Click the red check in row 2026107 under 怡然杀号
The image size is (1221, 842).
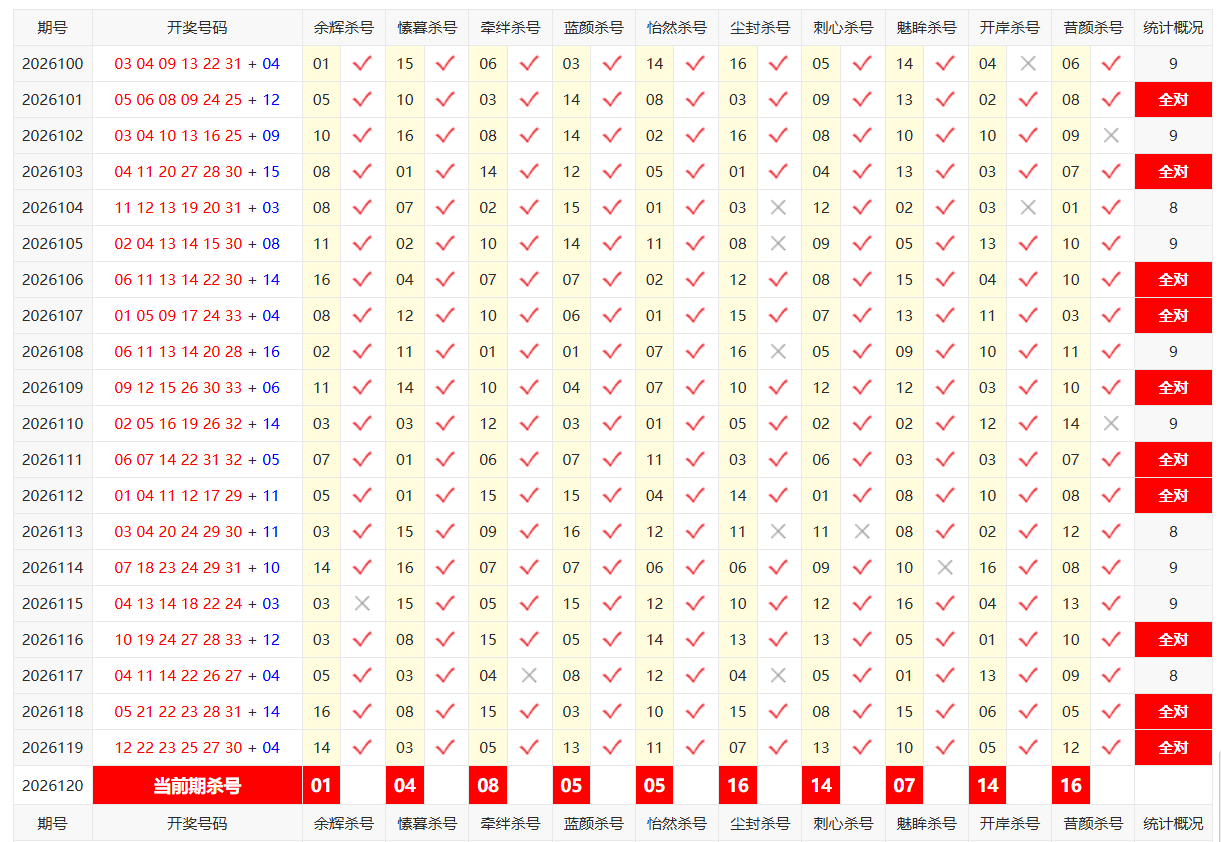point(695,316)
